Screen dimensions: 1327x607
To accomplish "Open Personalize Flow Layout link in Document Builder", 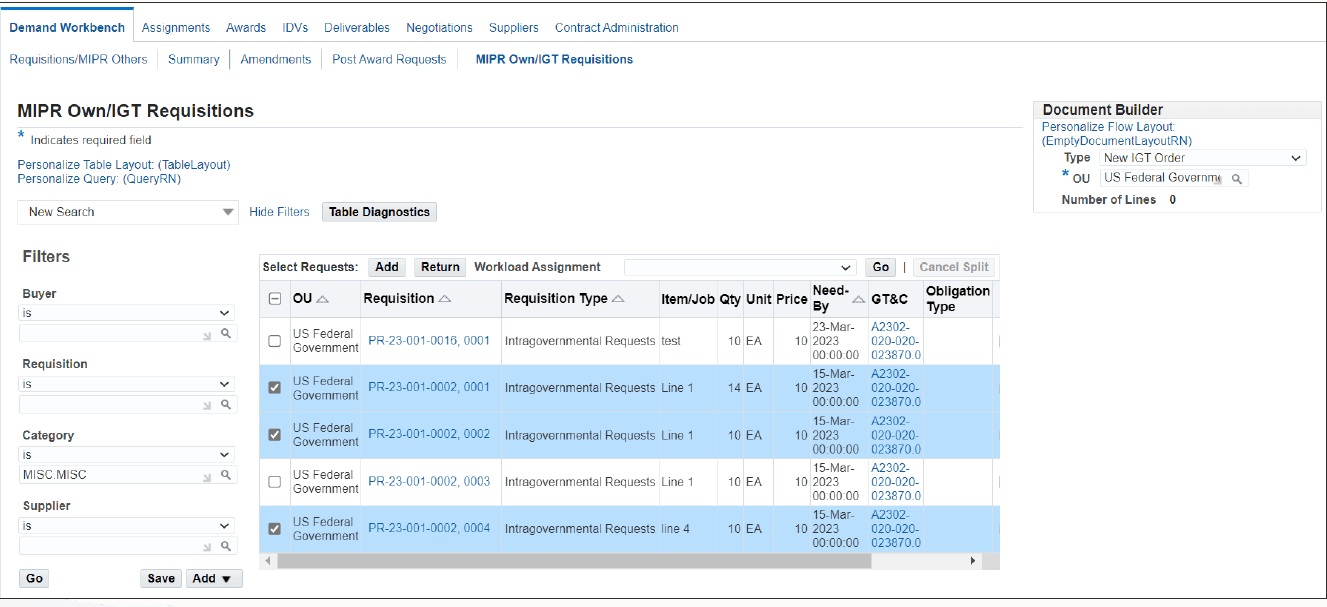I will coord(1117,134).
